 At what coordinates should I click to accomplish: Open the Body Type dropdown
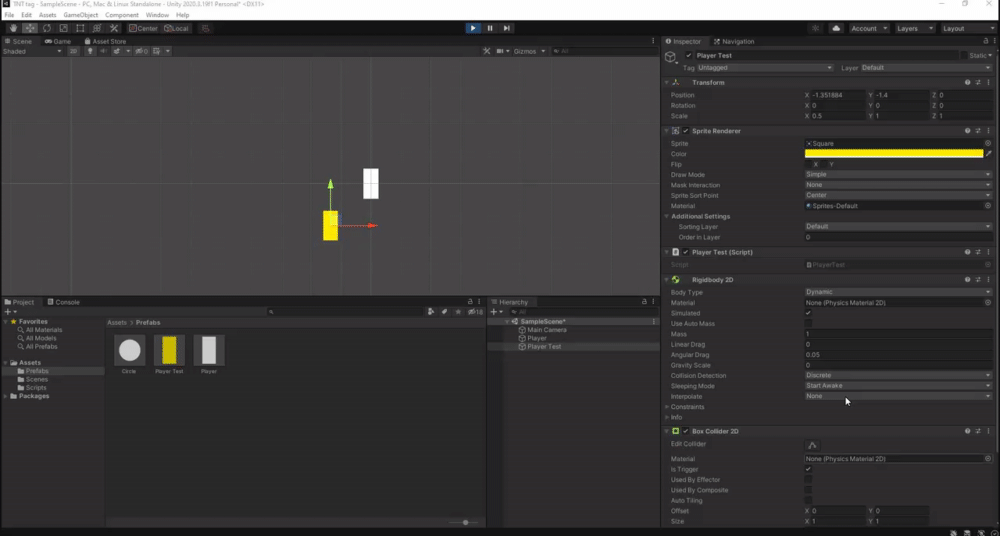[899, 292]
